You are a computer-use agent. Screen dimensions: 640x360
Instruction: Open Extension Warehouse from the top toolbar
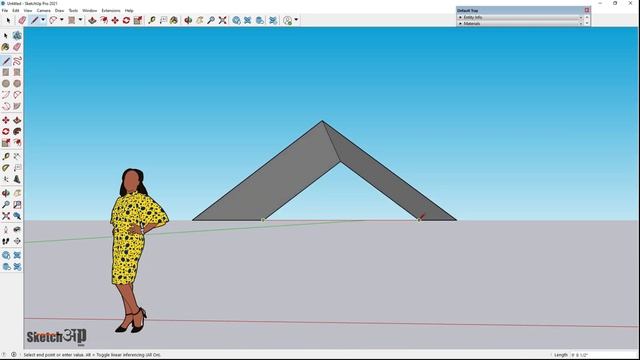pyautogui.click(x=248, y=20)
